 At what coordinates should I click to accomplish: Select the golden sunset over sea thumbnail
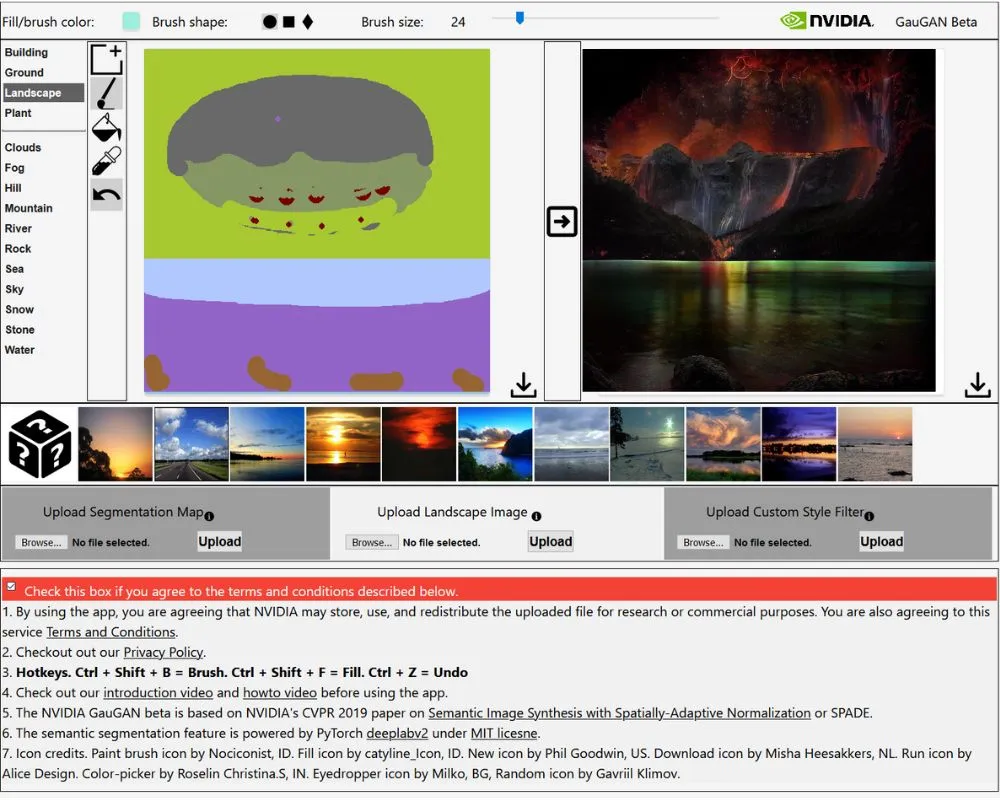(x=343, y=444)
